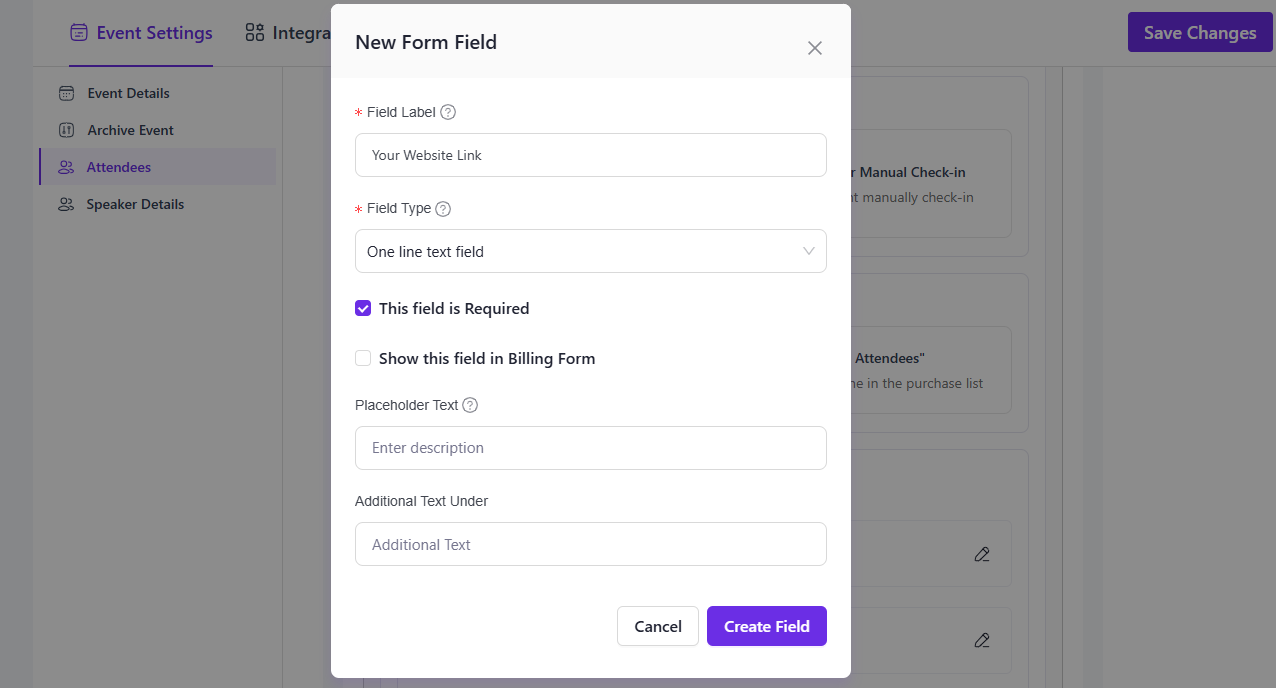Image resolution: width=1276 pixels, height=688 pixels.
Task: Click the Cancel button
Action: (x=658, y=626)
